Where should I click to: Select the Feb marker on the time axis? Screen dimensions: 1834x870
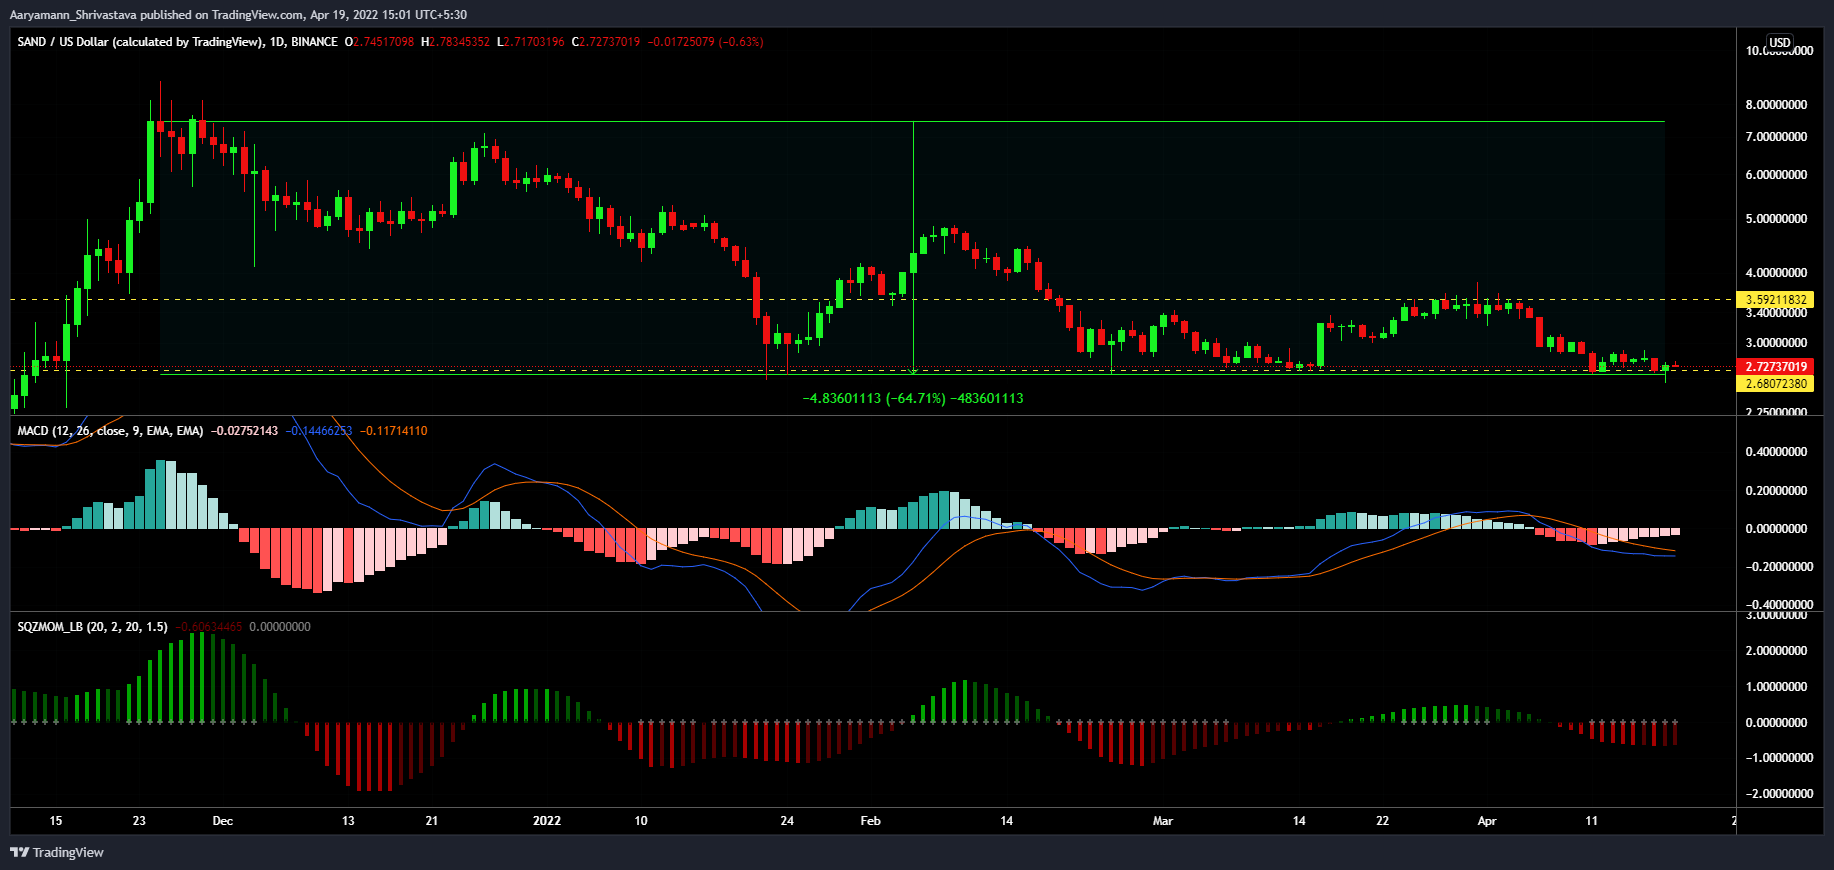pos(870,821)
